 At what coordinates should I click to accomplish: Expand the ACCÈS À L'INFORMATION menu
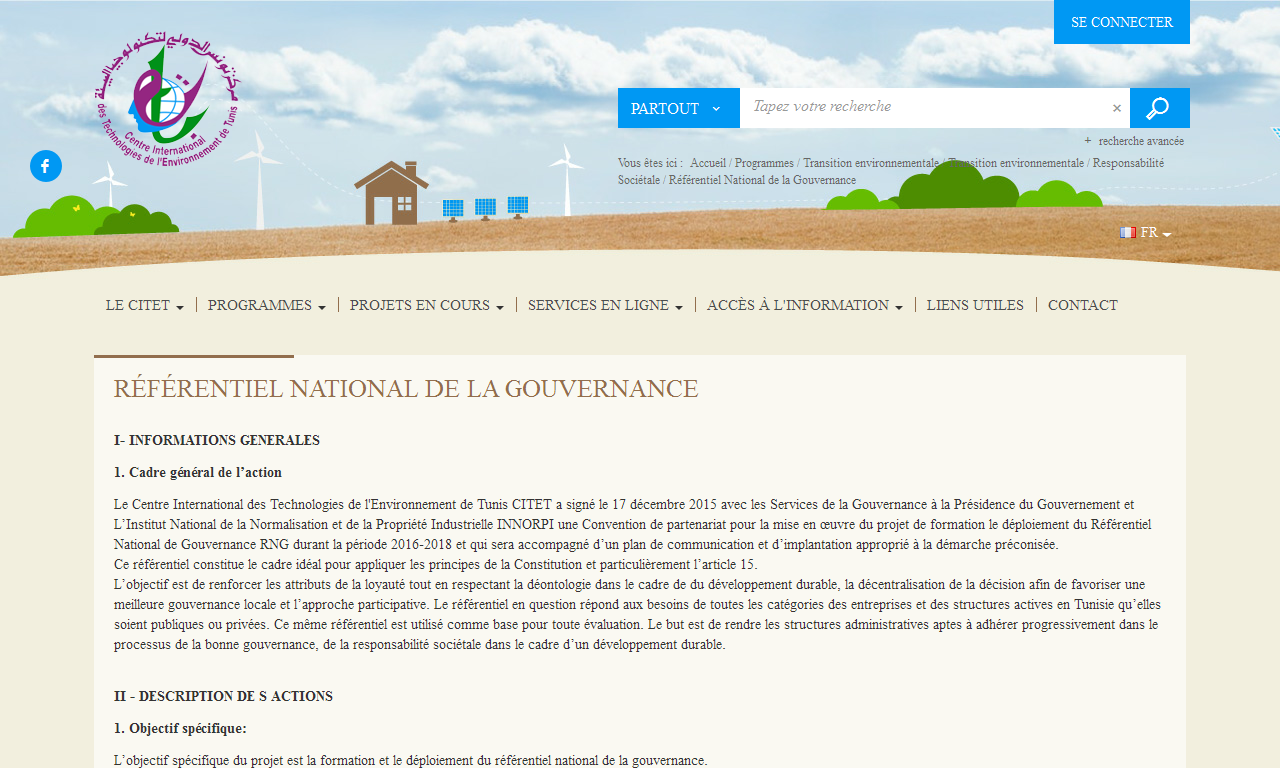coord(805,305)
